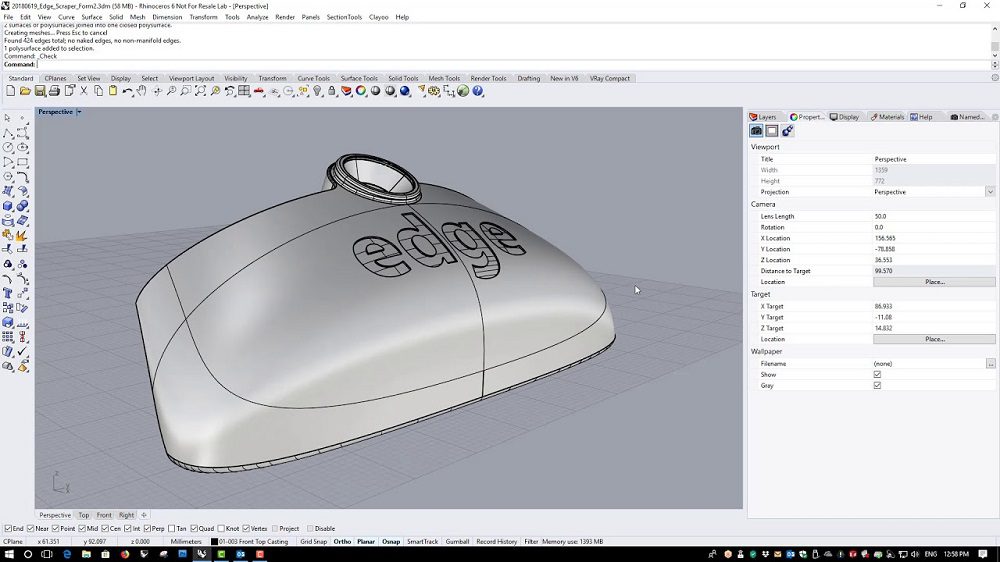Select the Rectangle tool in left sidebar

coord(23,162)
